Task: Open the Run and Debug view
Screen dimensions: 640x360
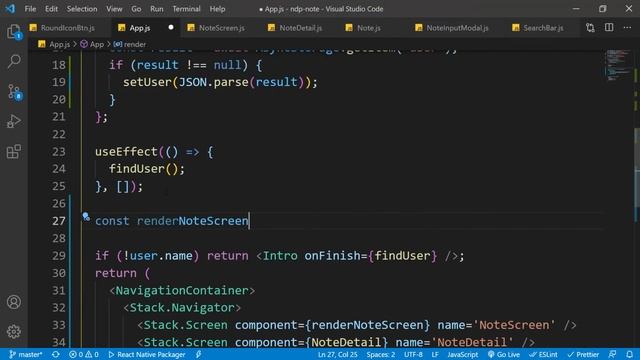Action: 14,121
